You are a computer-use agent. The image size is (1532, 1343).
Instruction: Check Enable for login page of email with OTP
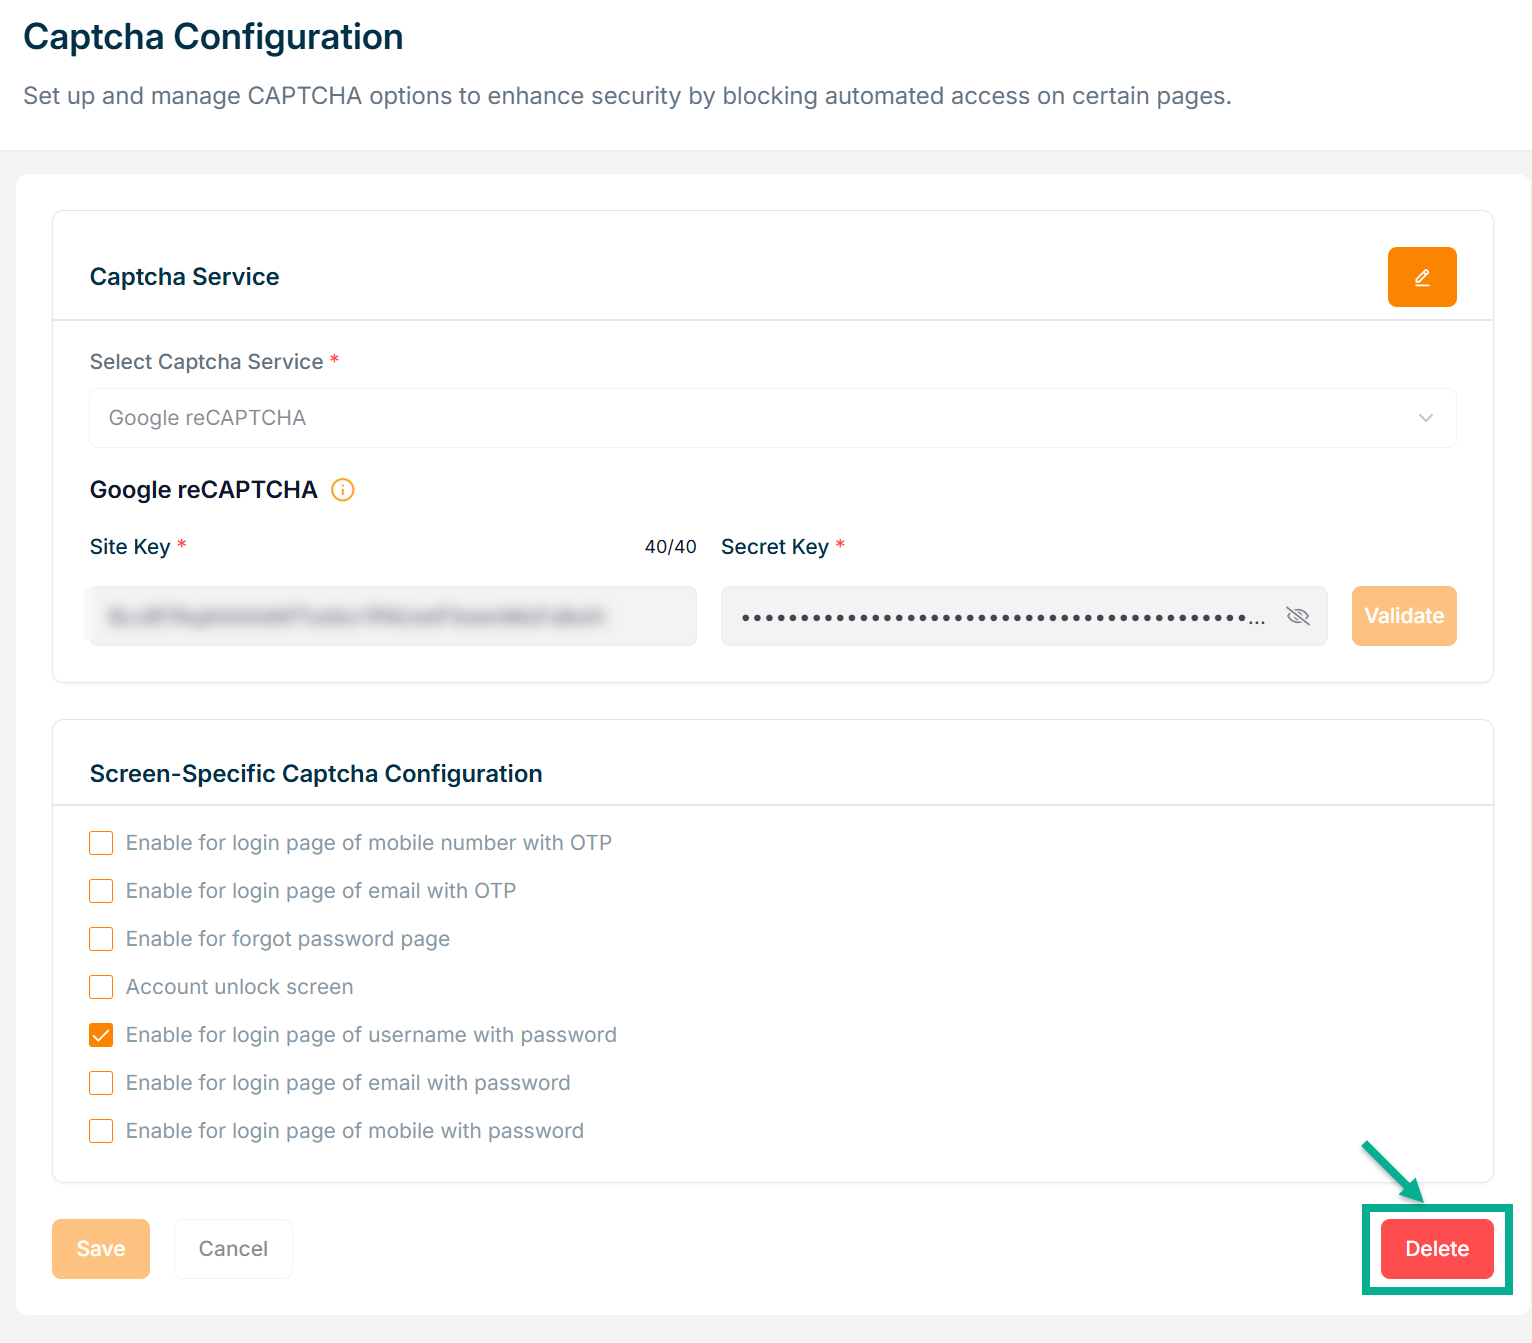(x=101, y=891)
